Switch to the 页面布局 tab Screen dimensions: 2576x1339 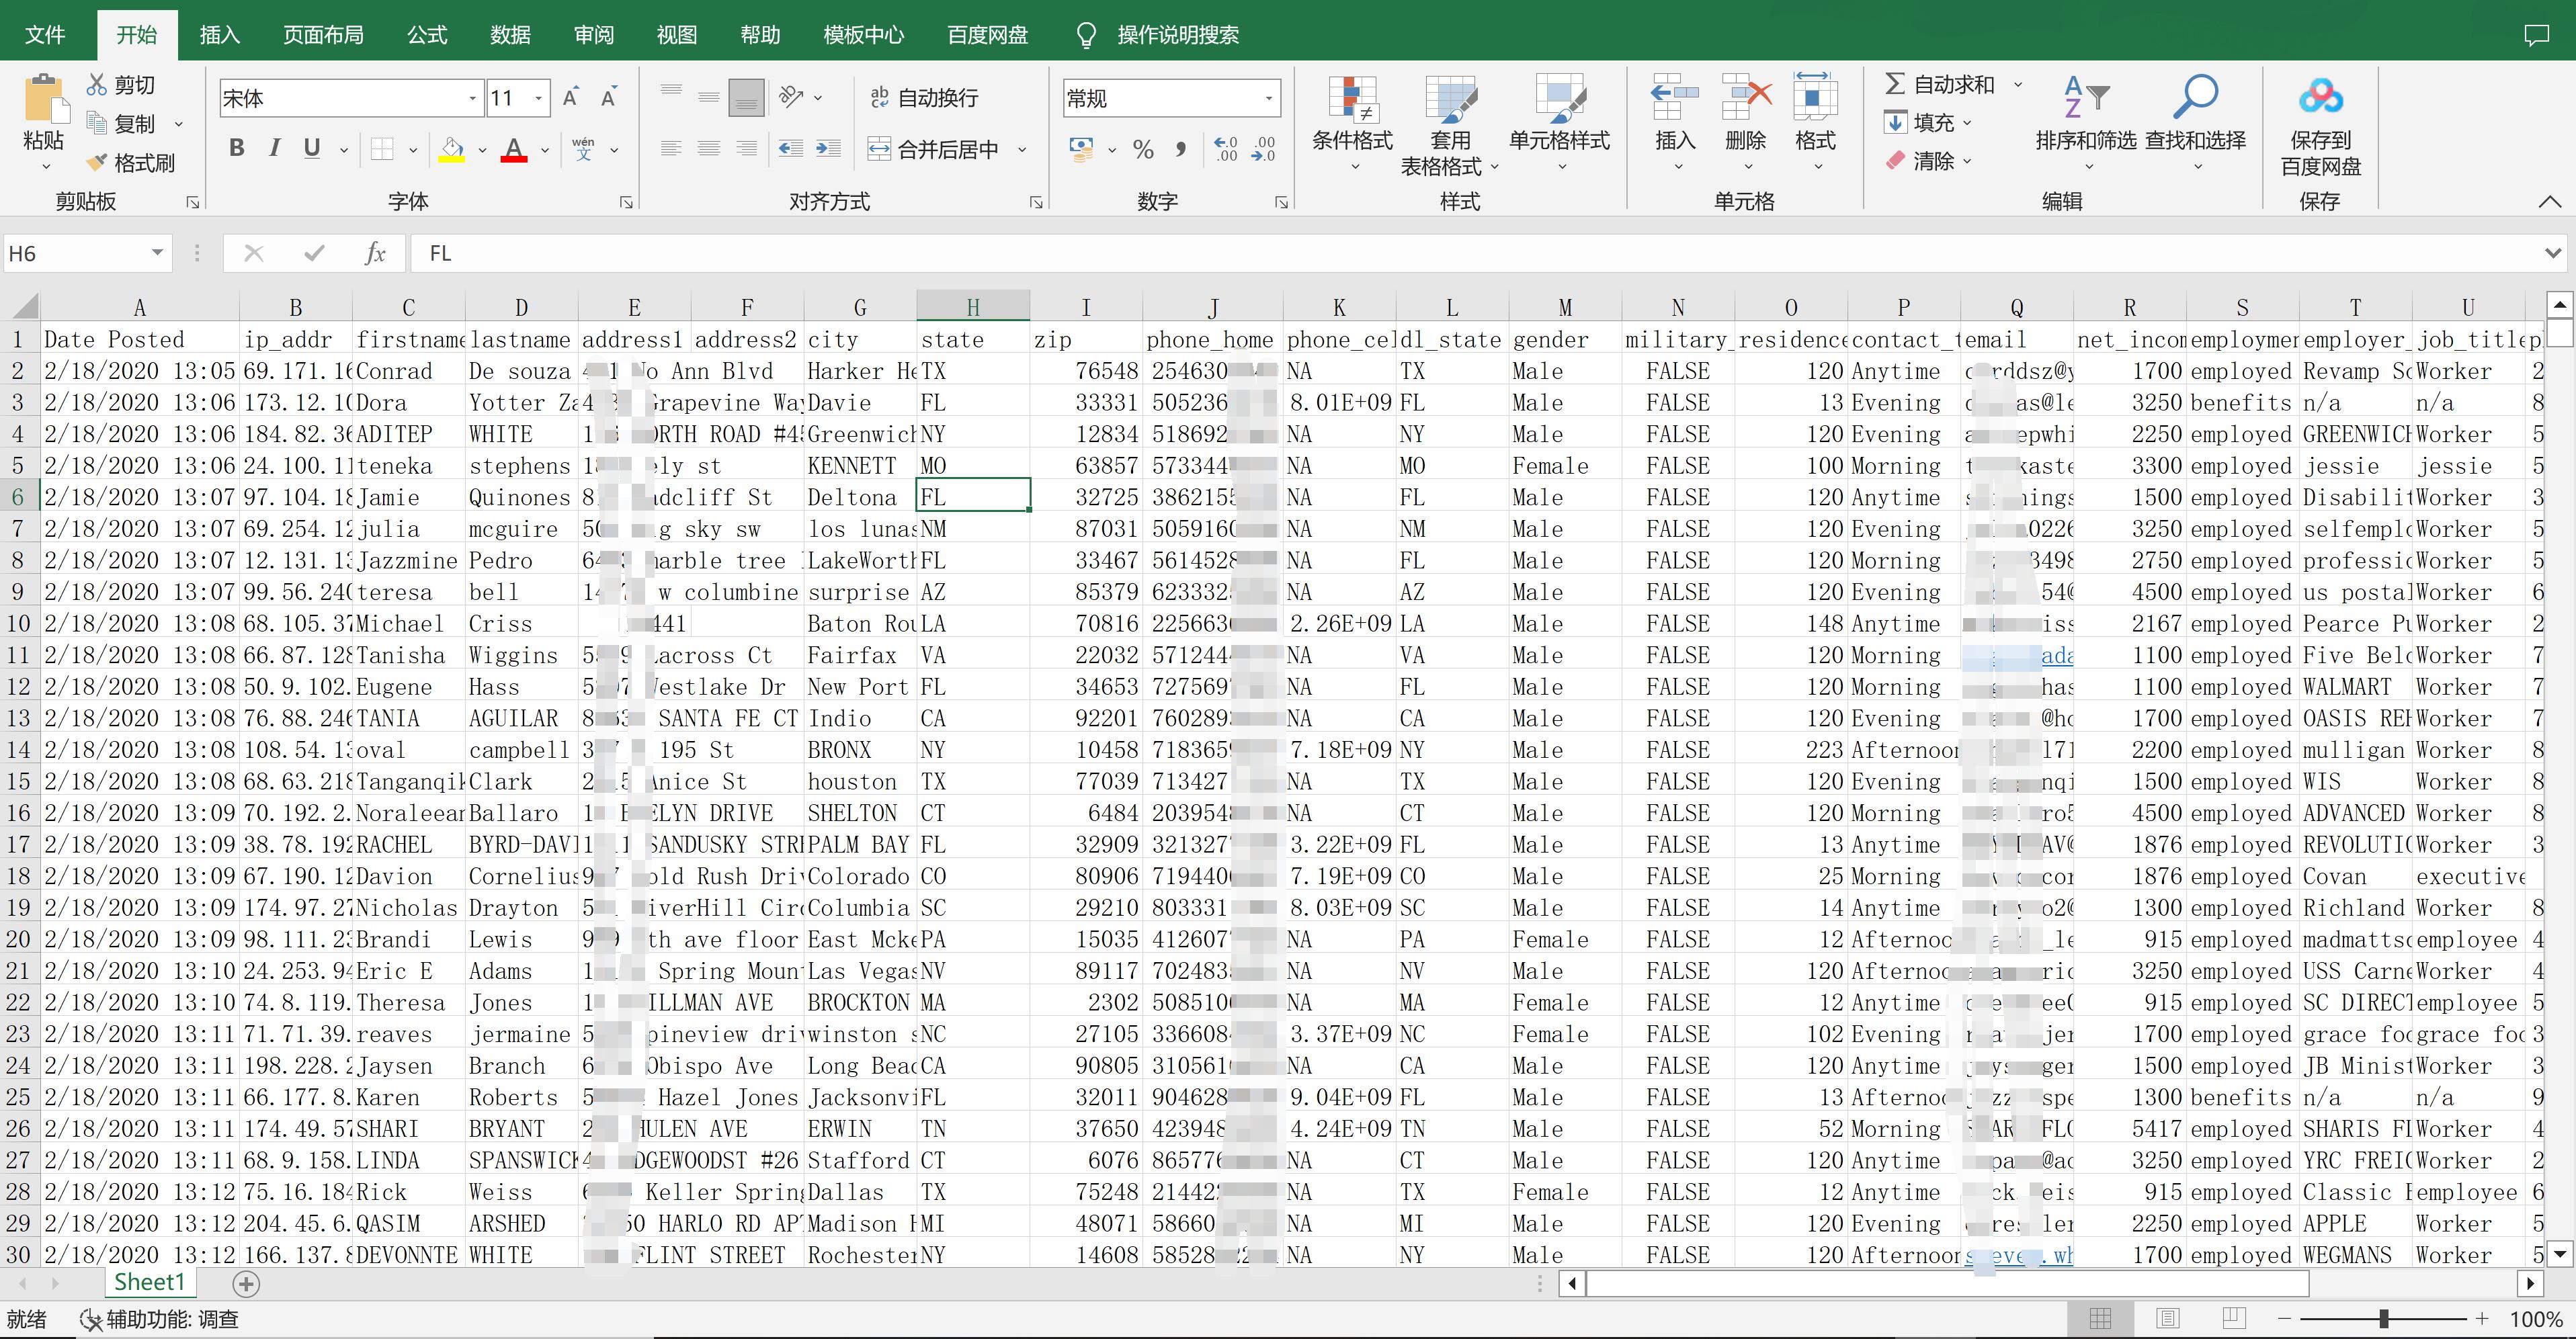click(x=323, y=35)
